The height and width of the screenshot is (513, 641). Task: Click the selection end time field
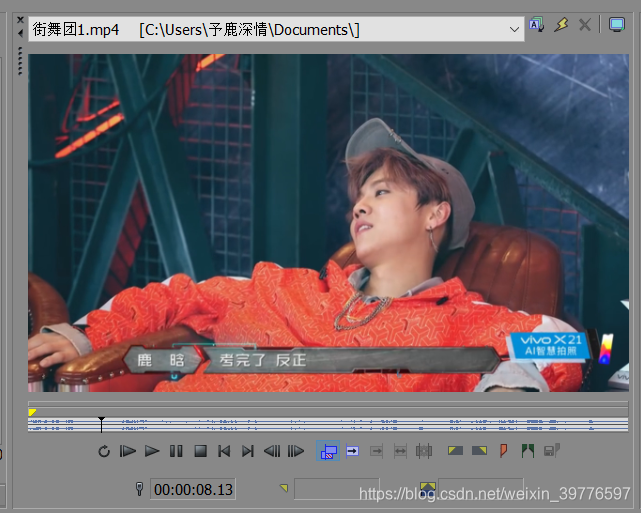(x=481, y=488)
